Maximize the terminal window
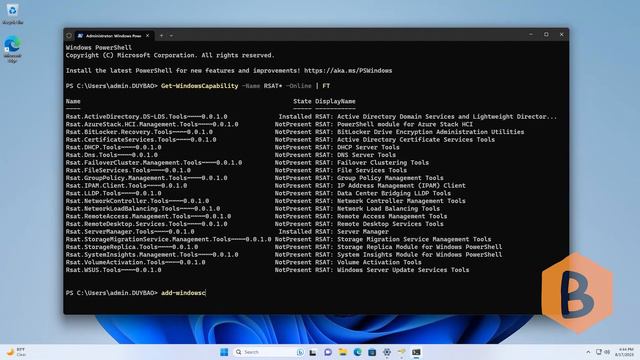Screen dimensions: 640x360 [546, 35]
